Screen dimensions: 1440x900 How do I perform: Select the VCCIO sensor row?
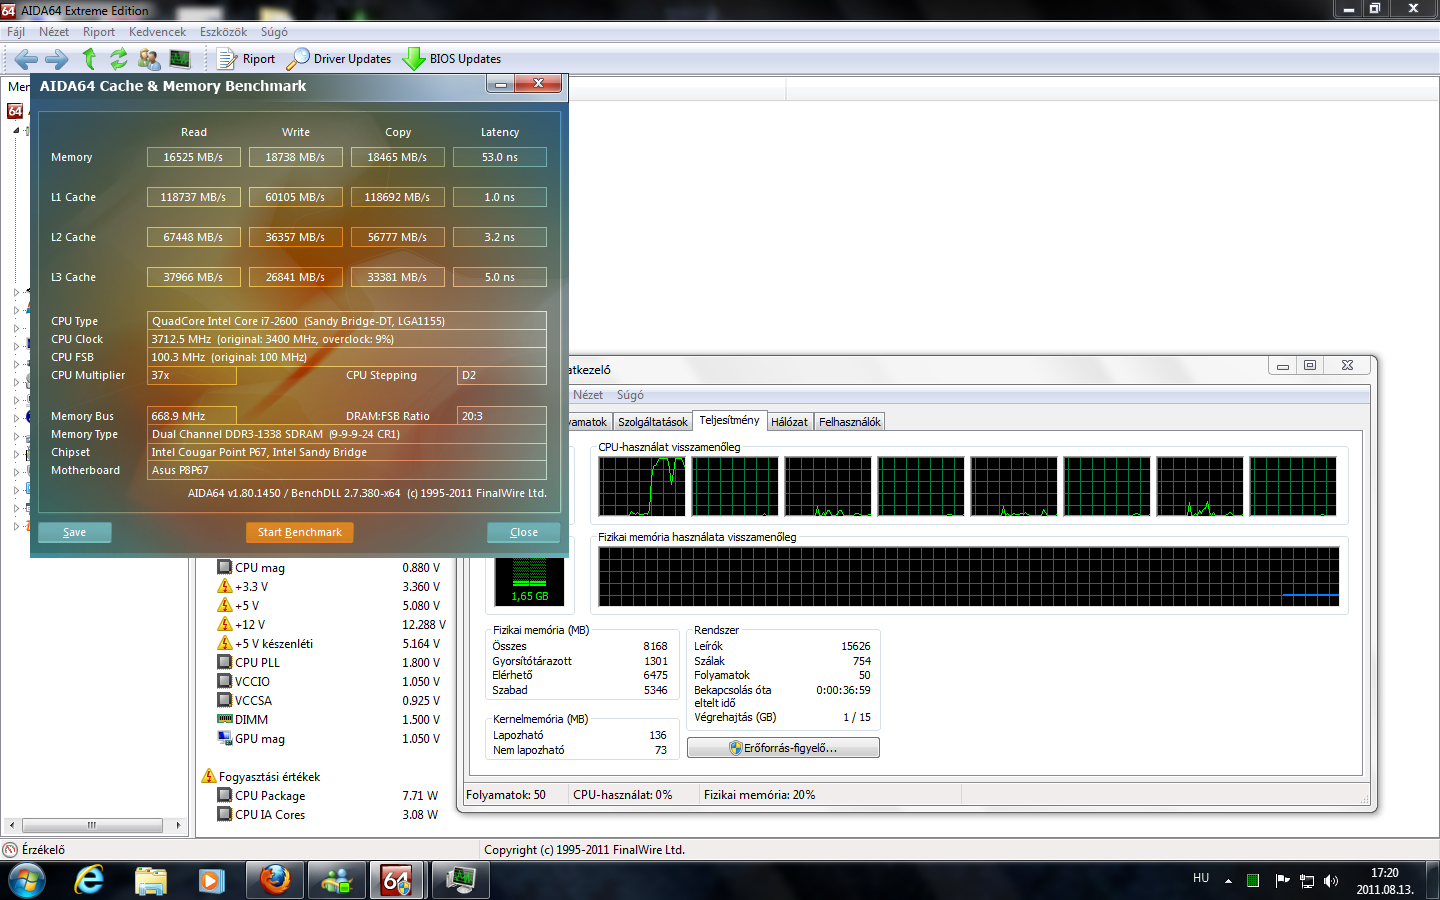pyautogui.click(x=329, y=682)
